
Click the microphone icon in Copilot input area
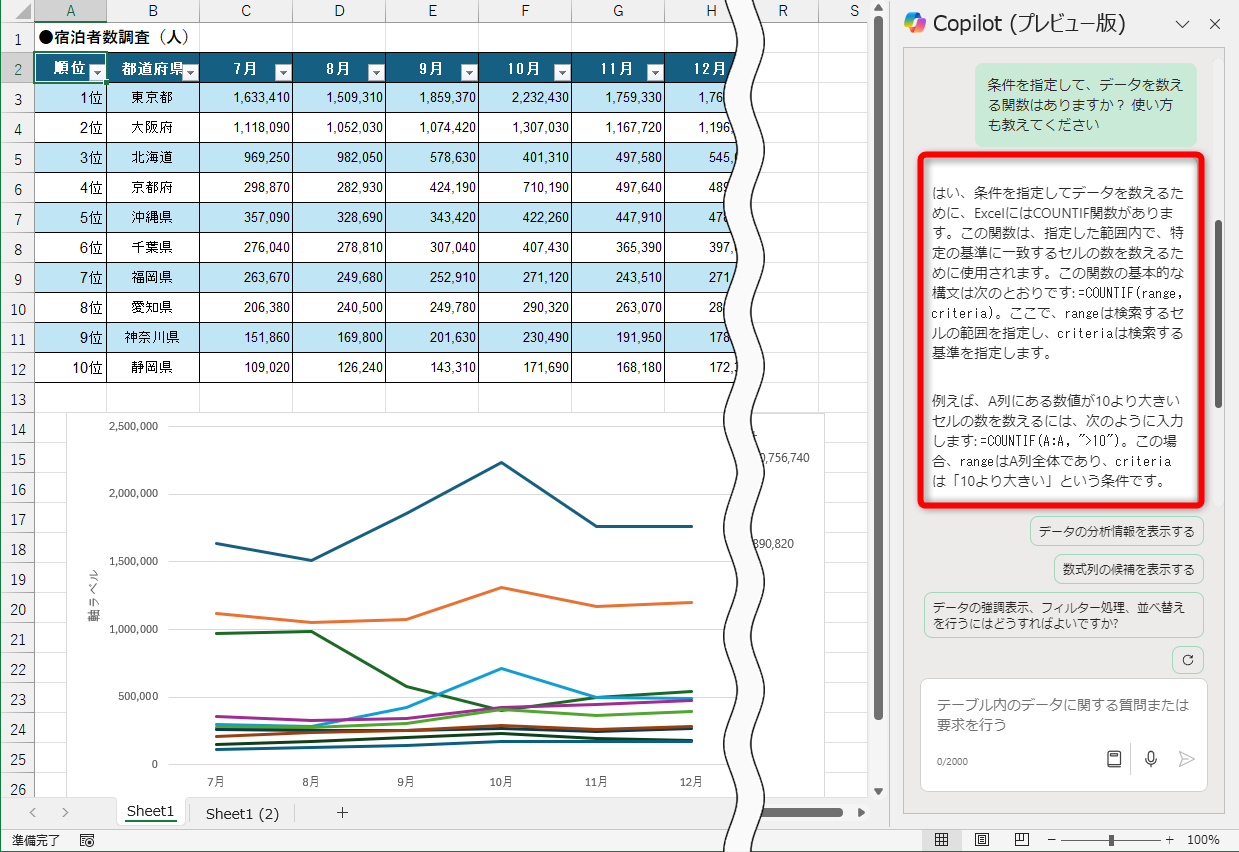point(1150,759)
